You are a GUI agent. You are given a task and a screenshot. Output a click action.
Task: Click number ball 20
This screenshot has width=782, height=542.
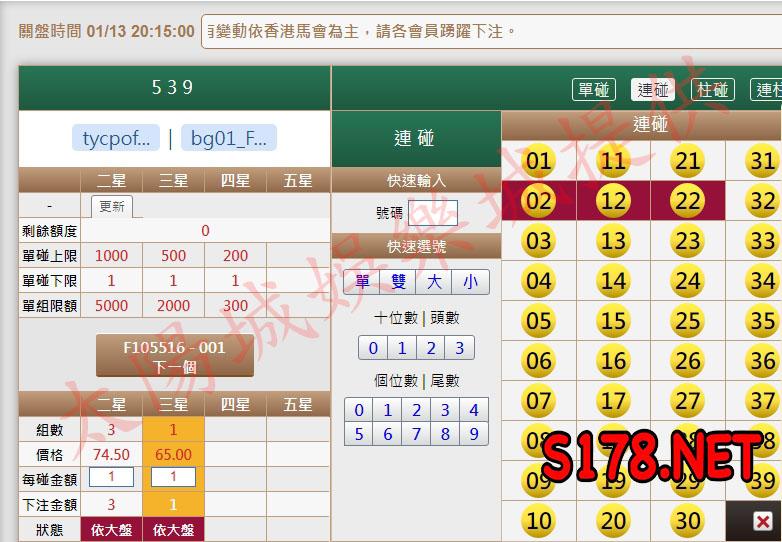click(x=613, y=521)
